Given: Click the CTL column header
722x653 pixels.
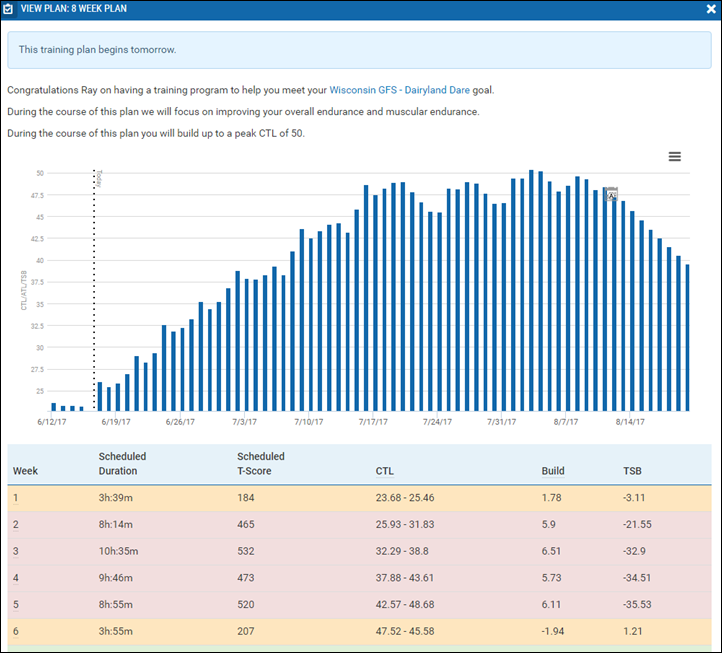Looking at the screenshot, I should click(385, 470).
